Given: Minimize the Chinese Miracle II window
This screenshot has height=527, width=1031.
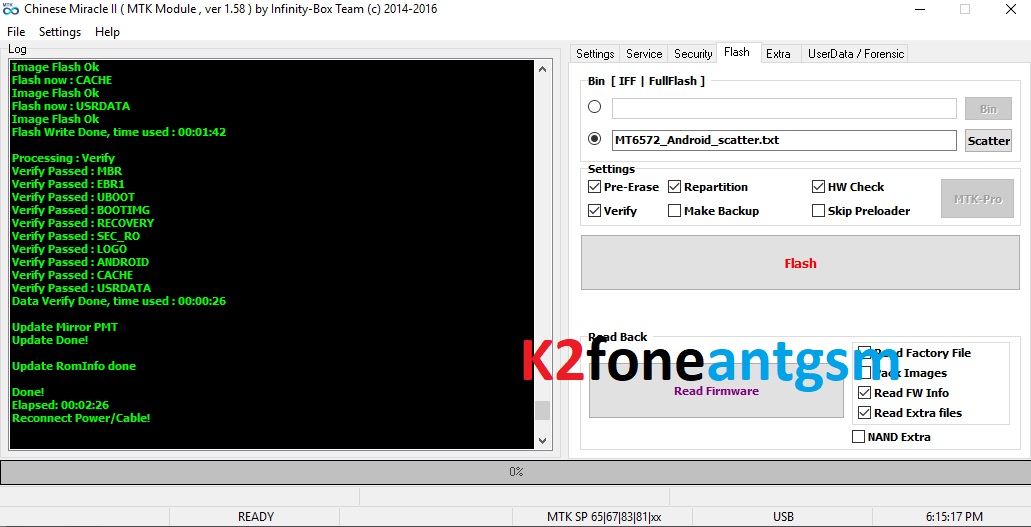Looking at the screenshot, I should 920,9.
